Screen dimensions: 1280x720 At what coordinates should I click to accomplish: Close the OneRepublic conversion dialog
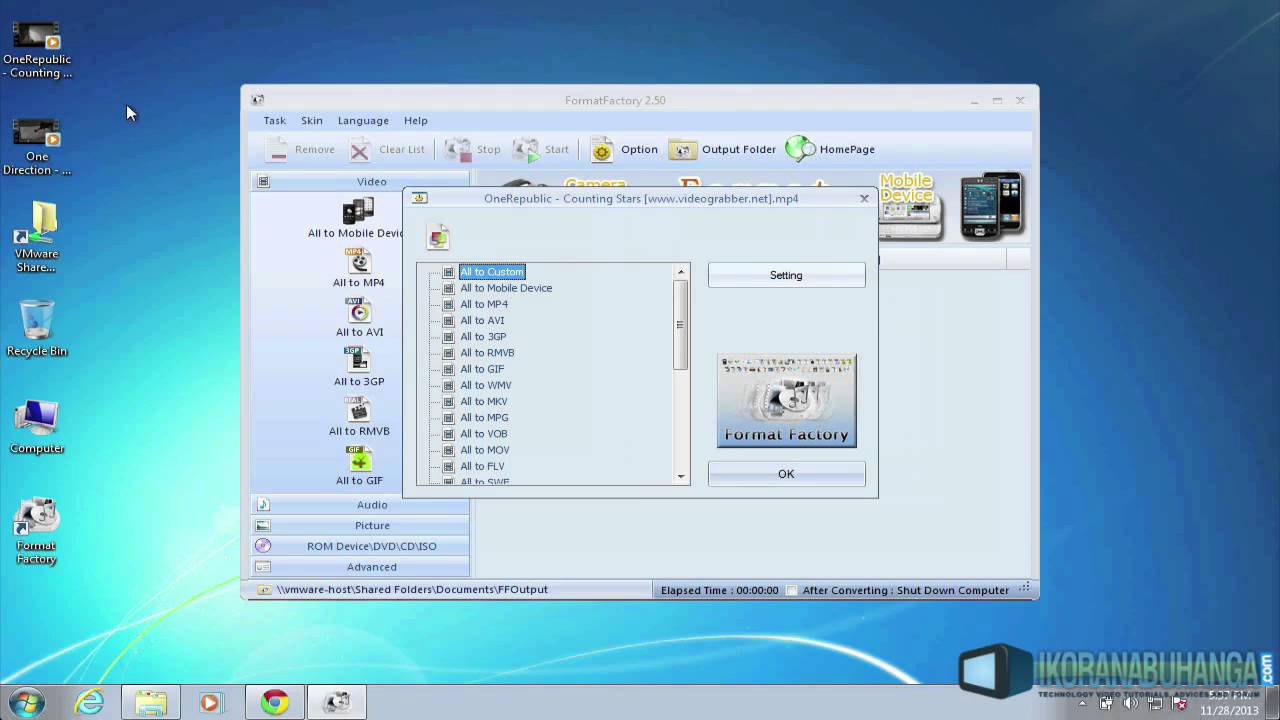click(864, 198)
